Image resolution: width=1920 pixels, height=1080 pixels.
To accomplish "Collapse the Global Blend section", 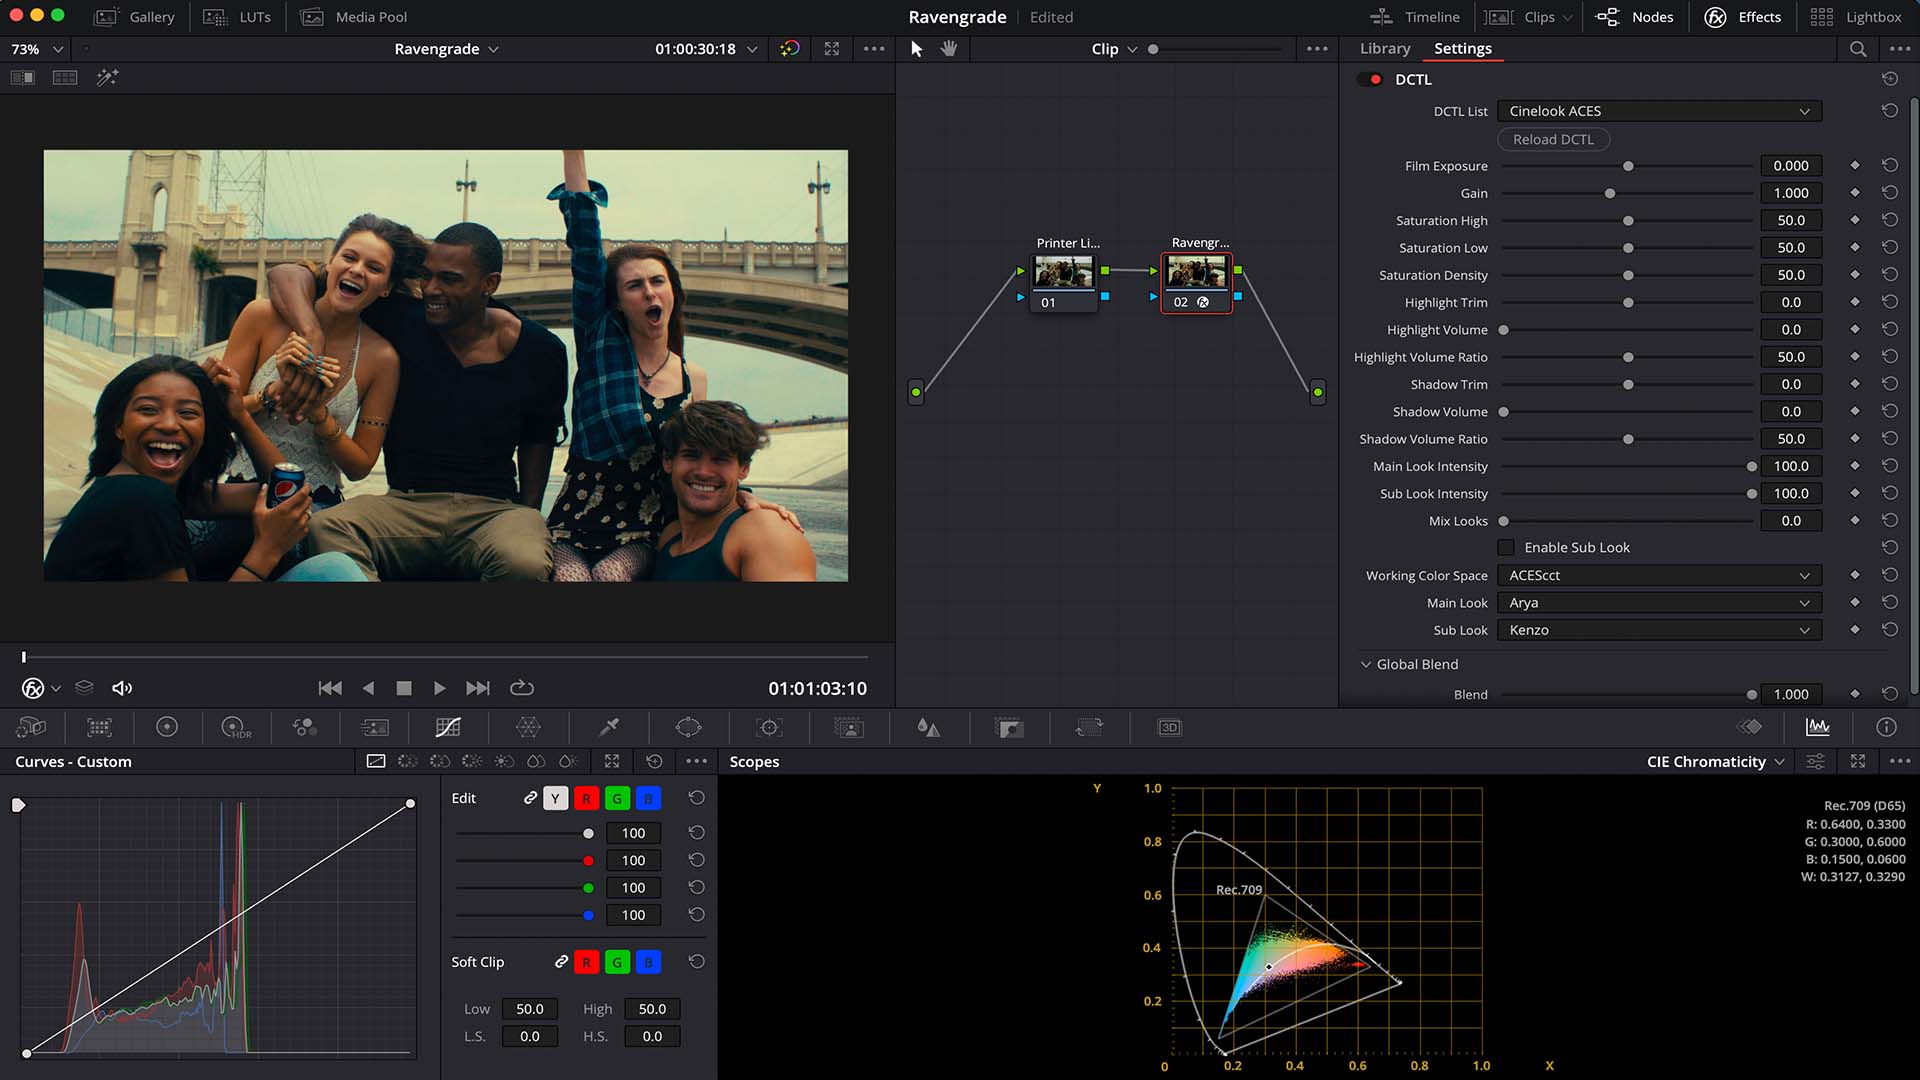I will [1367, 664].
